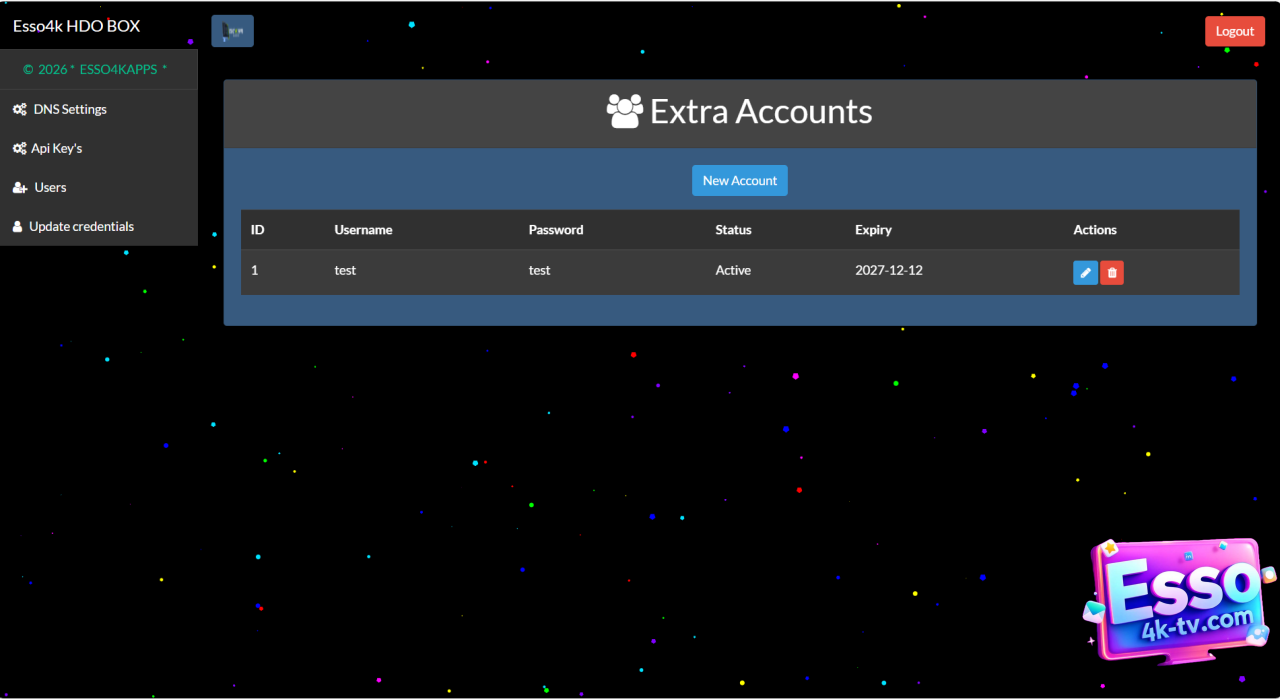
Task: Click the Expiry column header
Action: 873,230
